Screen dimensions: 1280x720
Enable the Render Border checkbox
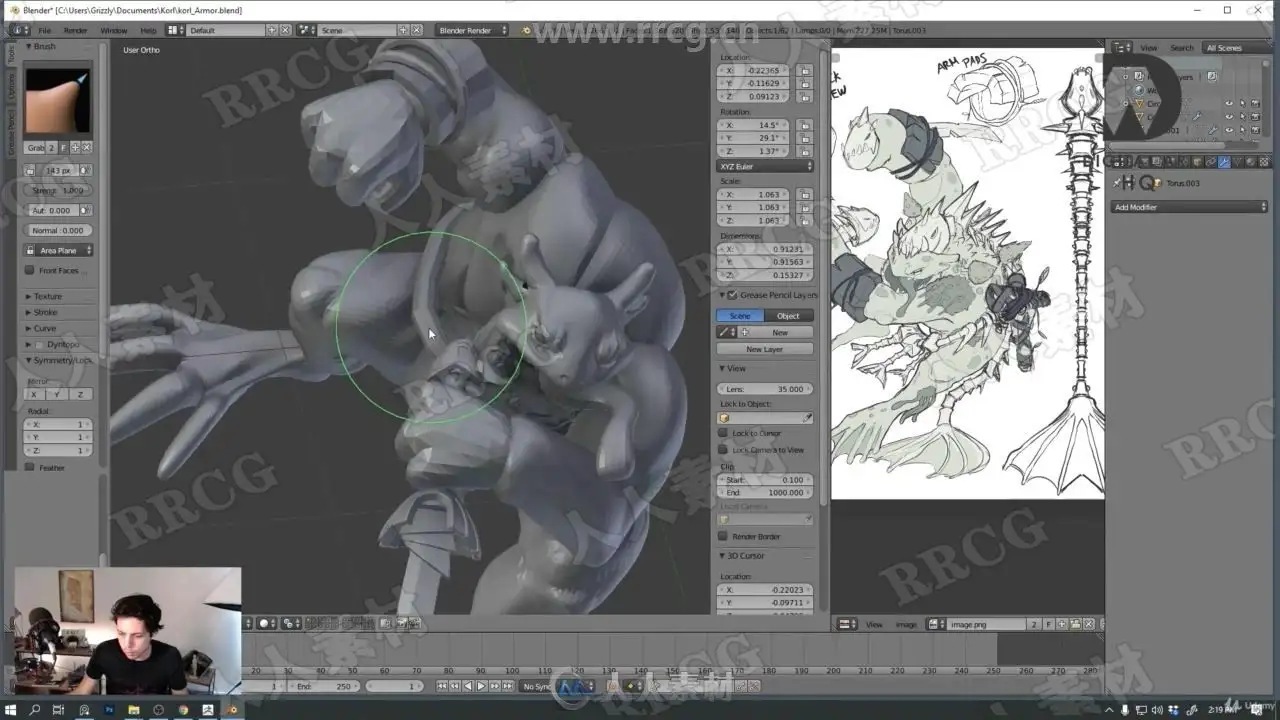[723, 536]
